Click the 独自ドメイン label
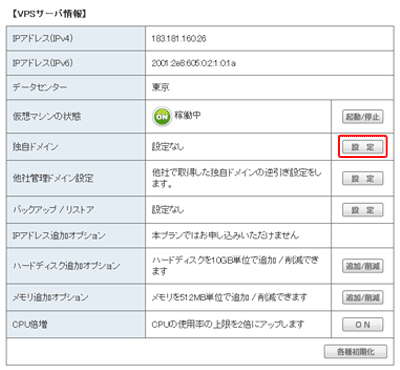This screenshot has width=400, height=370. 35,147
